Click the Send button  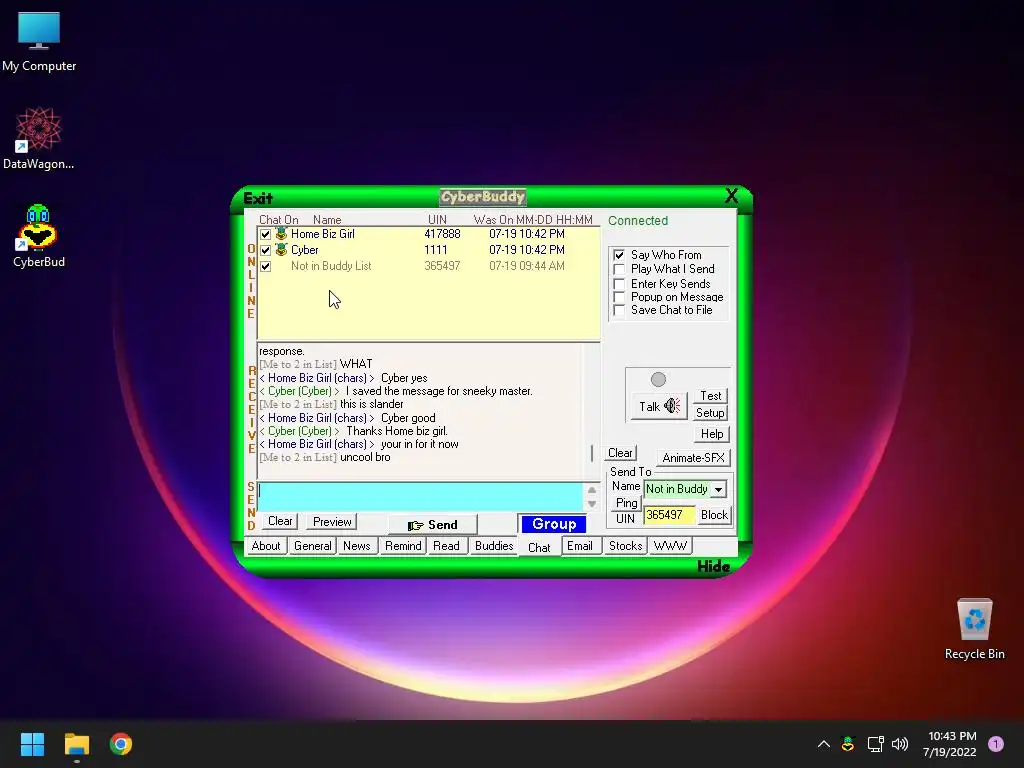tap(432, 525)
